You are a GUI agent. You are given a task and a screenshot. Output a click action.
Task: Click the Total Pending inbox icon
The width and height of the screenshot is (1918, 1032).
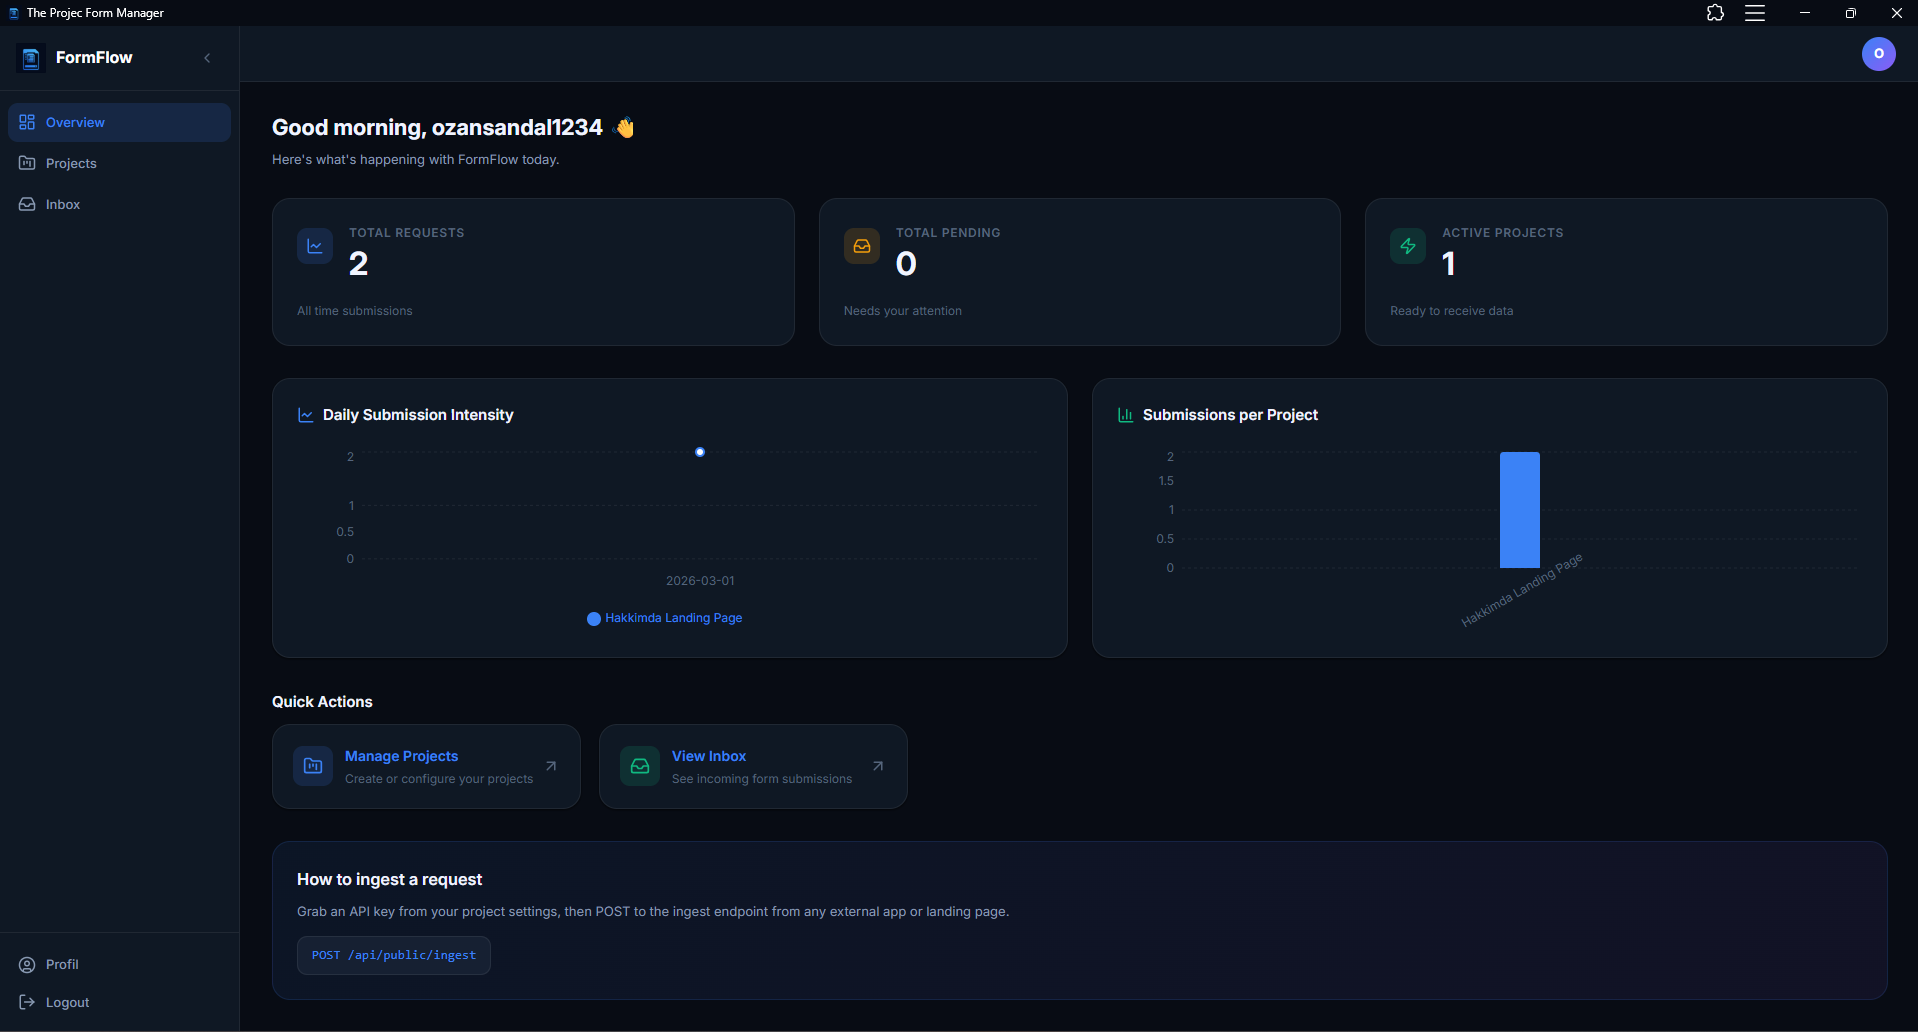(x=861, y=246)
